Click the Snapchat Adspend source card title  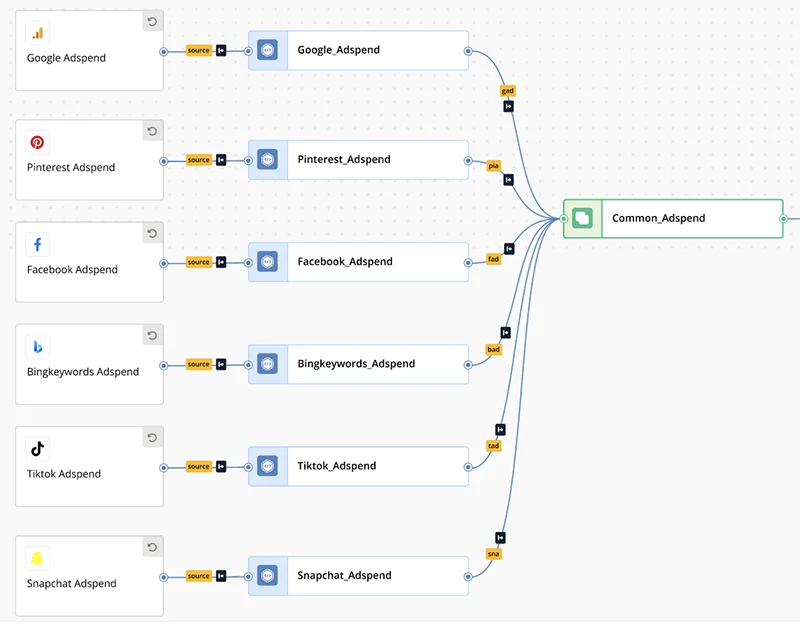(71, 583)
